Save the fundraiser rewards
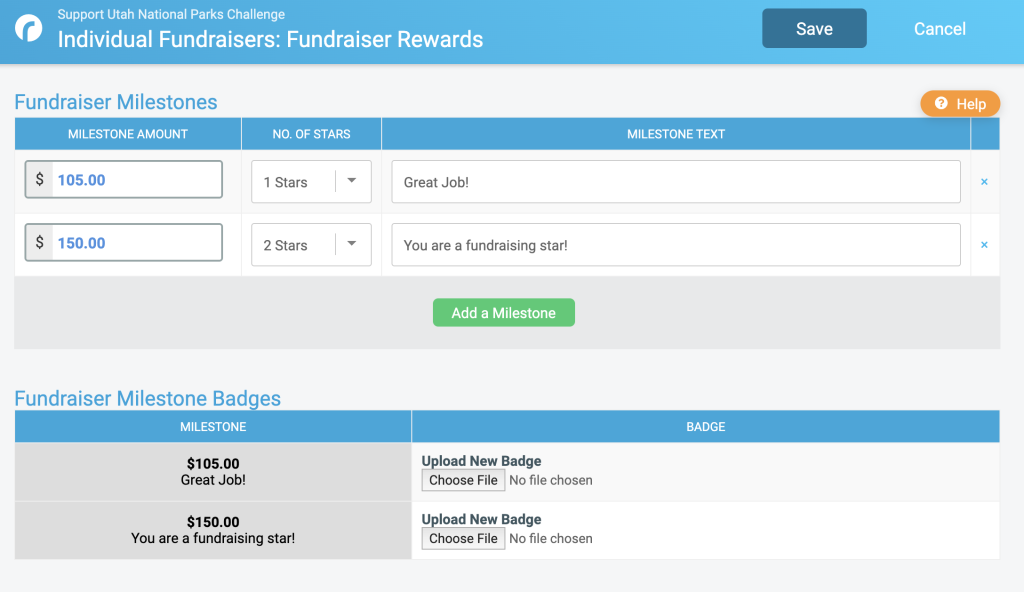 pyautogui.click(x=814, y=28)
